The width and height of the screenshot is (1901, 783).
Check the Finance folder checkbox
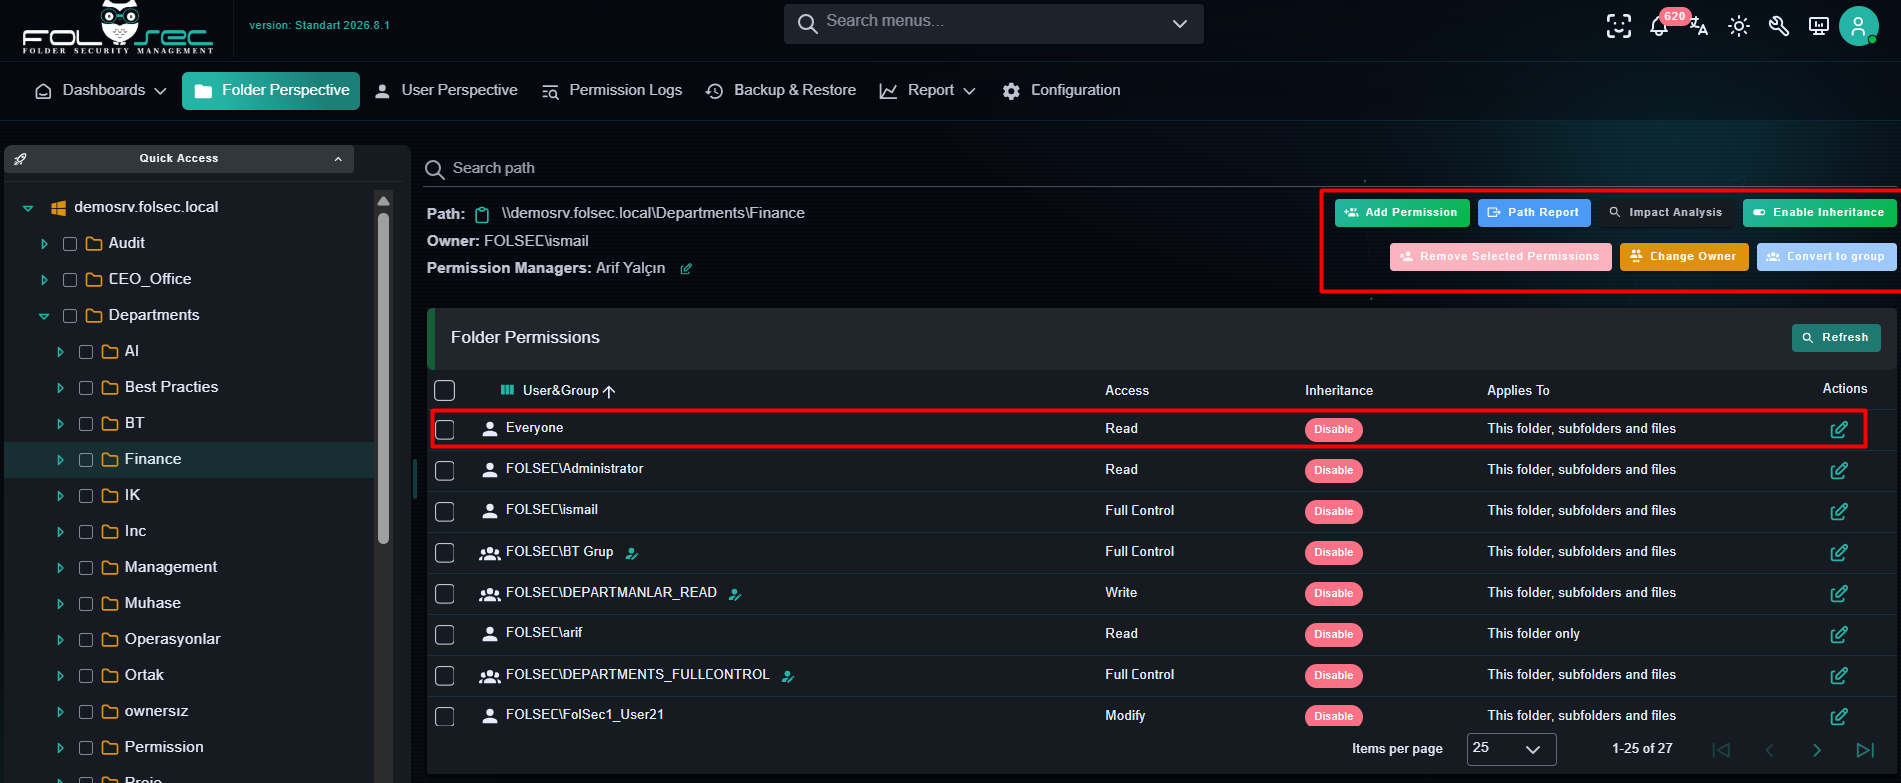pyautogui.click(x=86, y=459)
